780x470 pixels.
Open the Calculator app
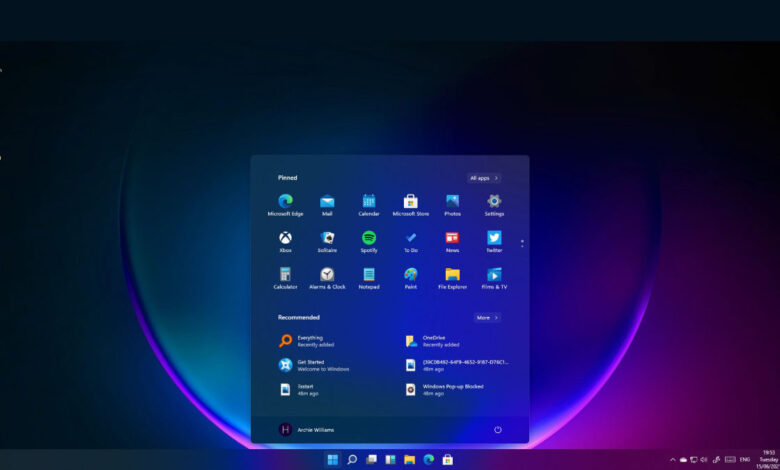[285, 278]
